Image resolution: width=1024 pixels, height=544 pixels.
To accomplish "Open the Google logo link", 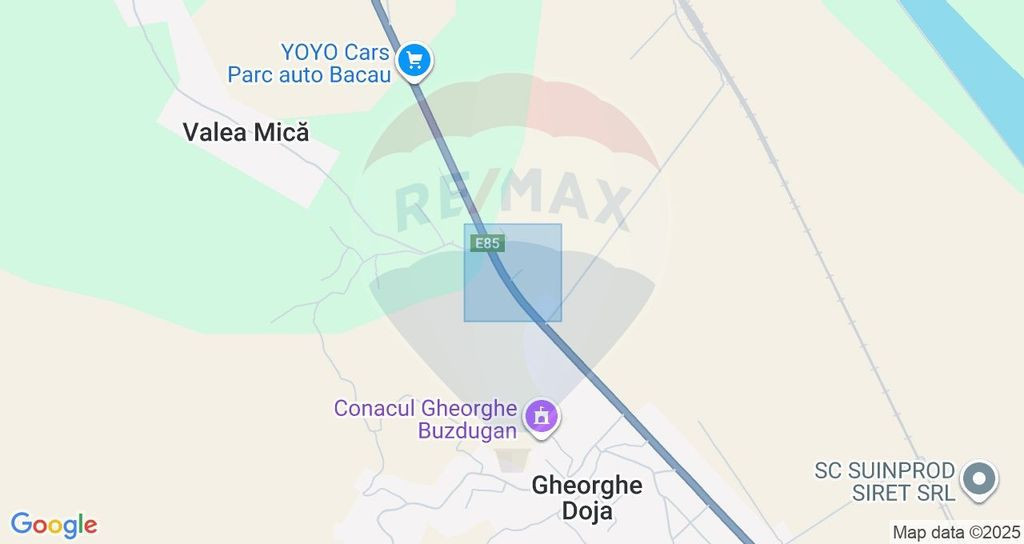I will 54,525.
